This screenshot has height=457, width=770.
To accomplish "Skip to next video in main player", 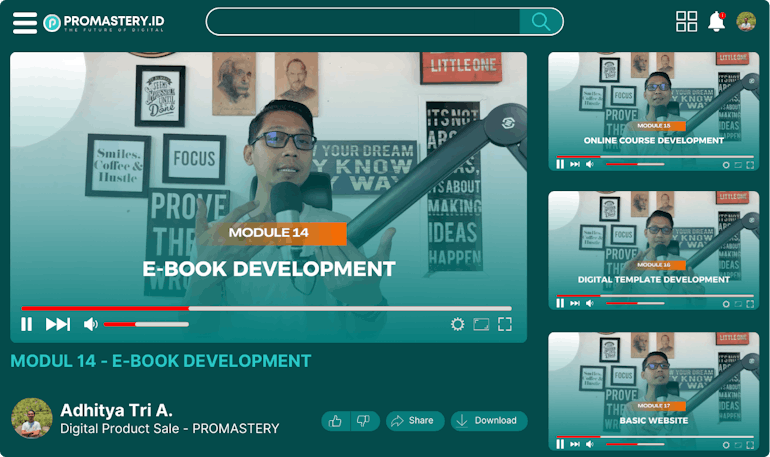I will [x=58, y=324].
